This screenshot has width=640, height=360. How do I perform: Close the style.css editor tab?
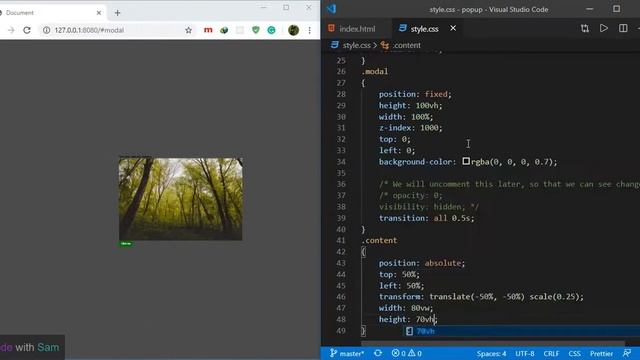coord(453,28)
